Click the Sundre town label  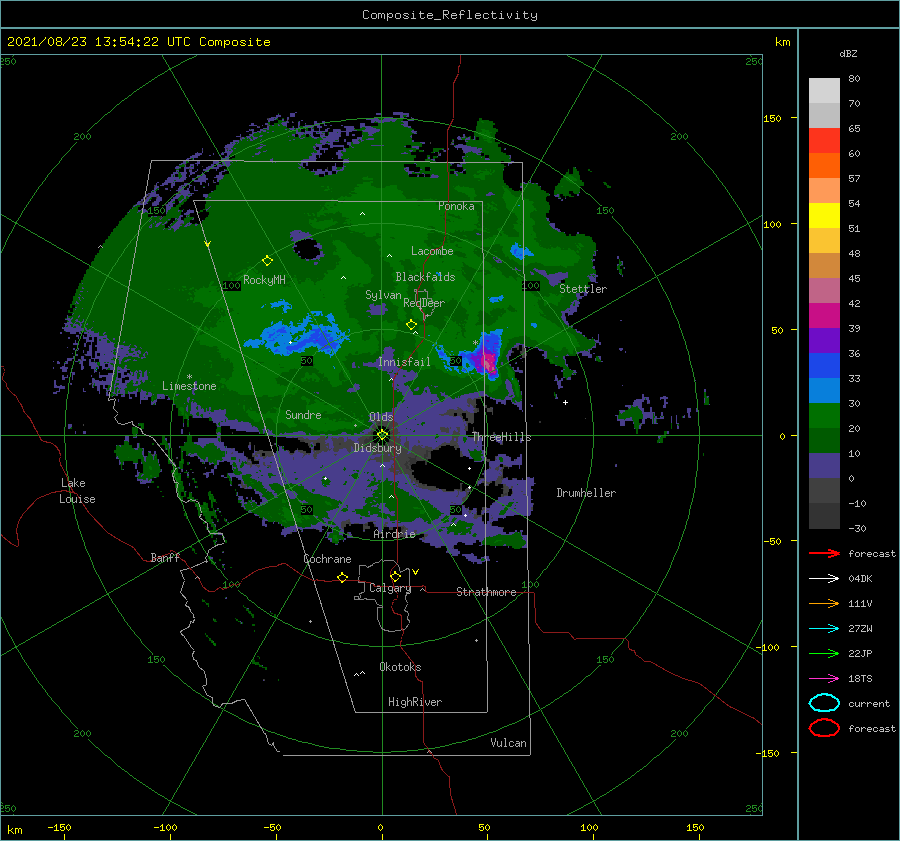(303, 414)
